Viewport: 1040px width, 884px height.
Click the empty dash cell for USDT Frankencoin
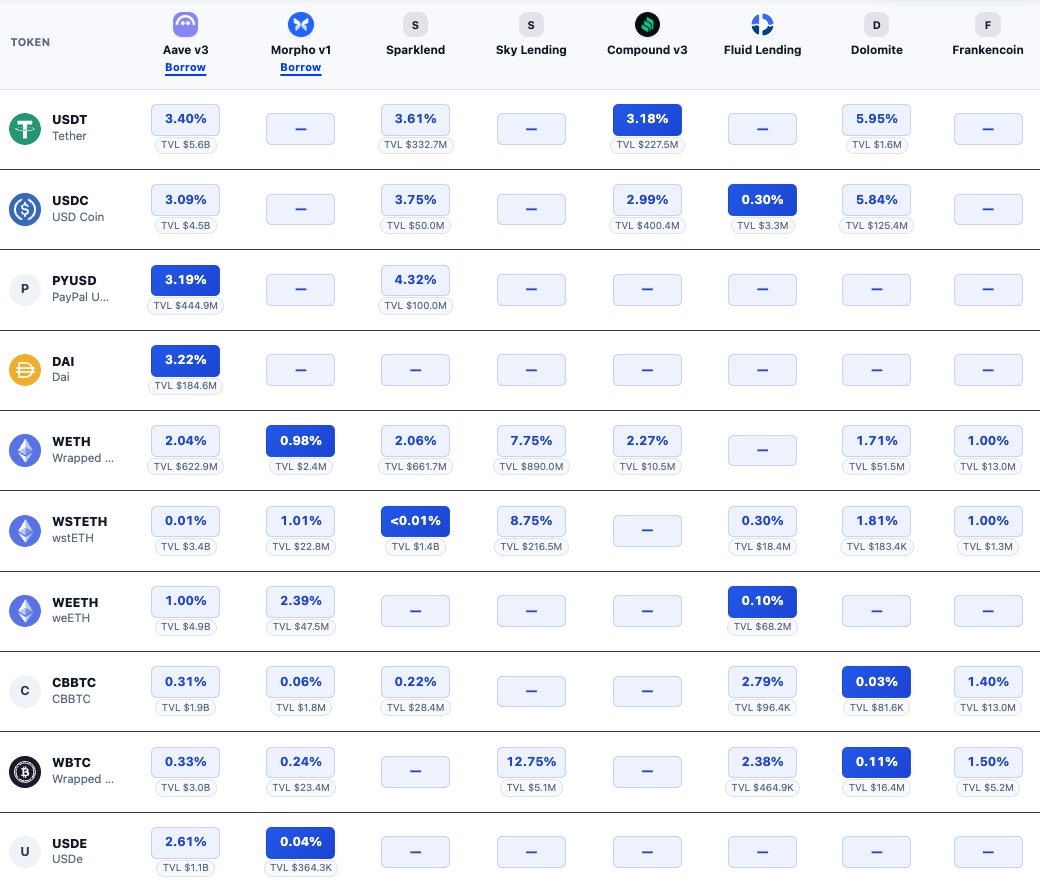pos(988,129)
